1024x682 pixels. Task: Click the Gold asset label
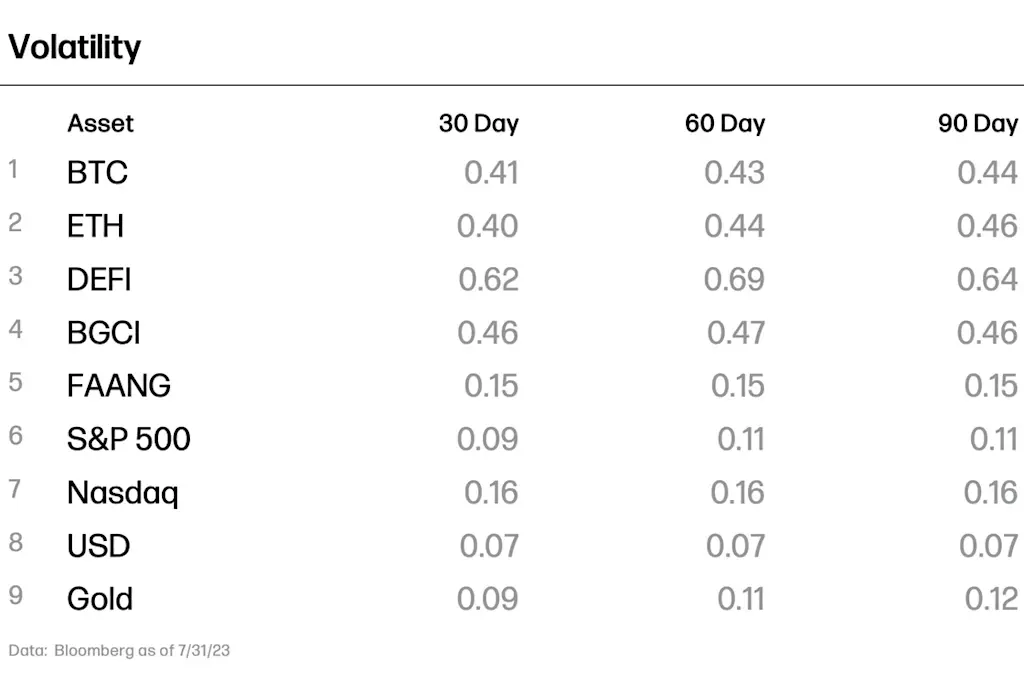tap(99, 599)
